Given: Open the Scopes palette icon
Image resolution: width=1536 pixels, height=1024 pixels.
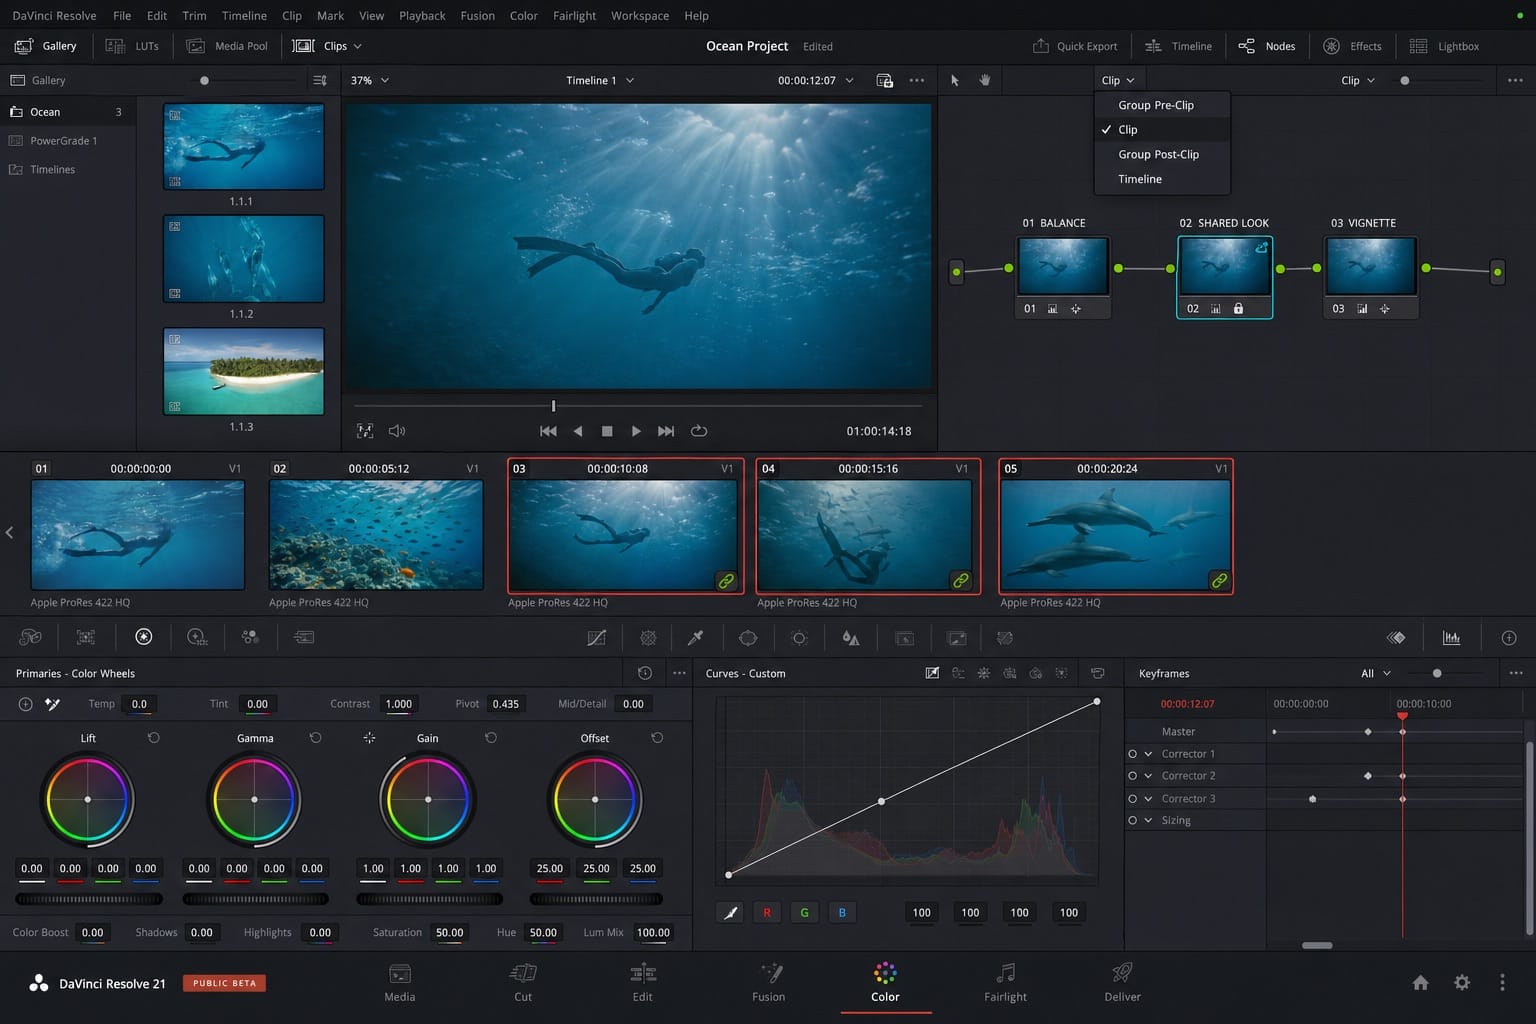Looking at the screenshot, I should [1451, 637].
